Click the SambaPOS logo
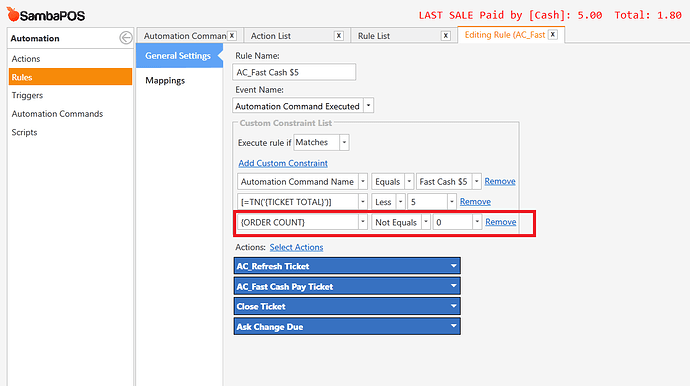 (x=46, y=15)
